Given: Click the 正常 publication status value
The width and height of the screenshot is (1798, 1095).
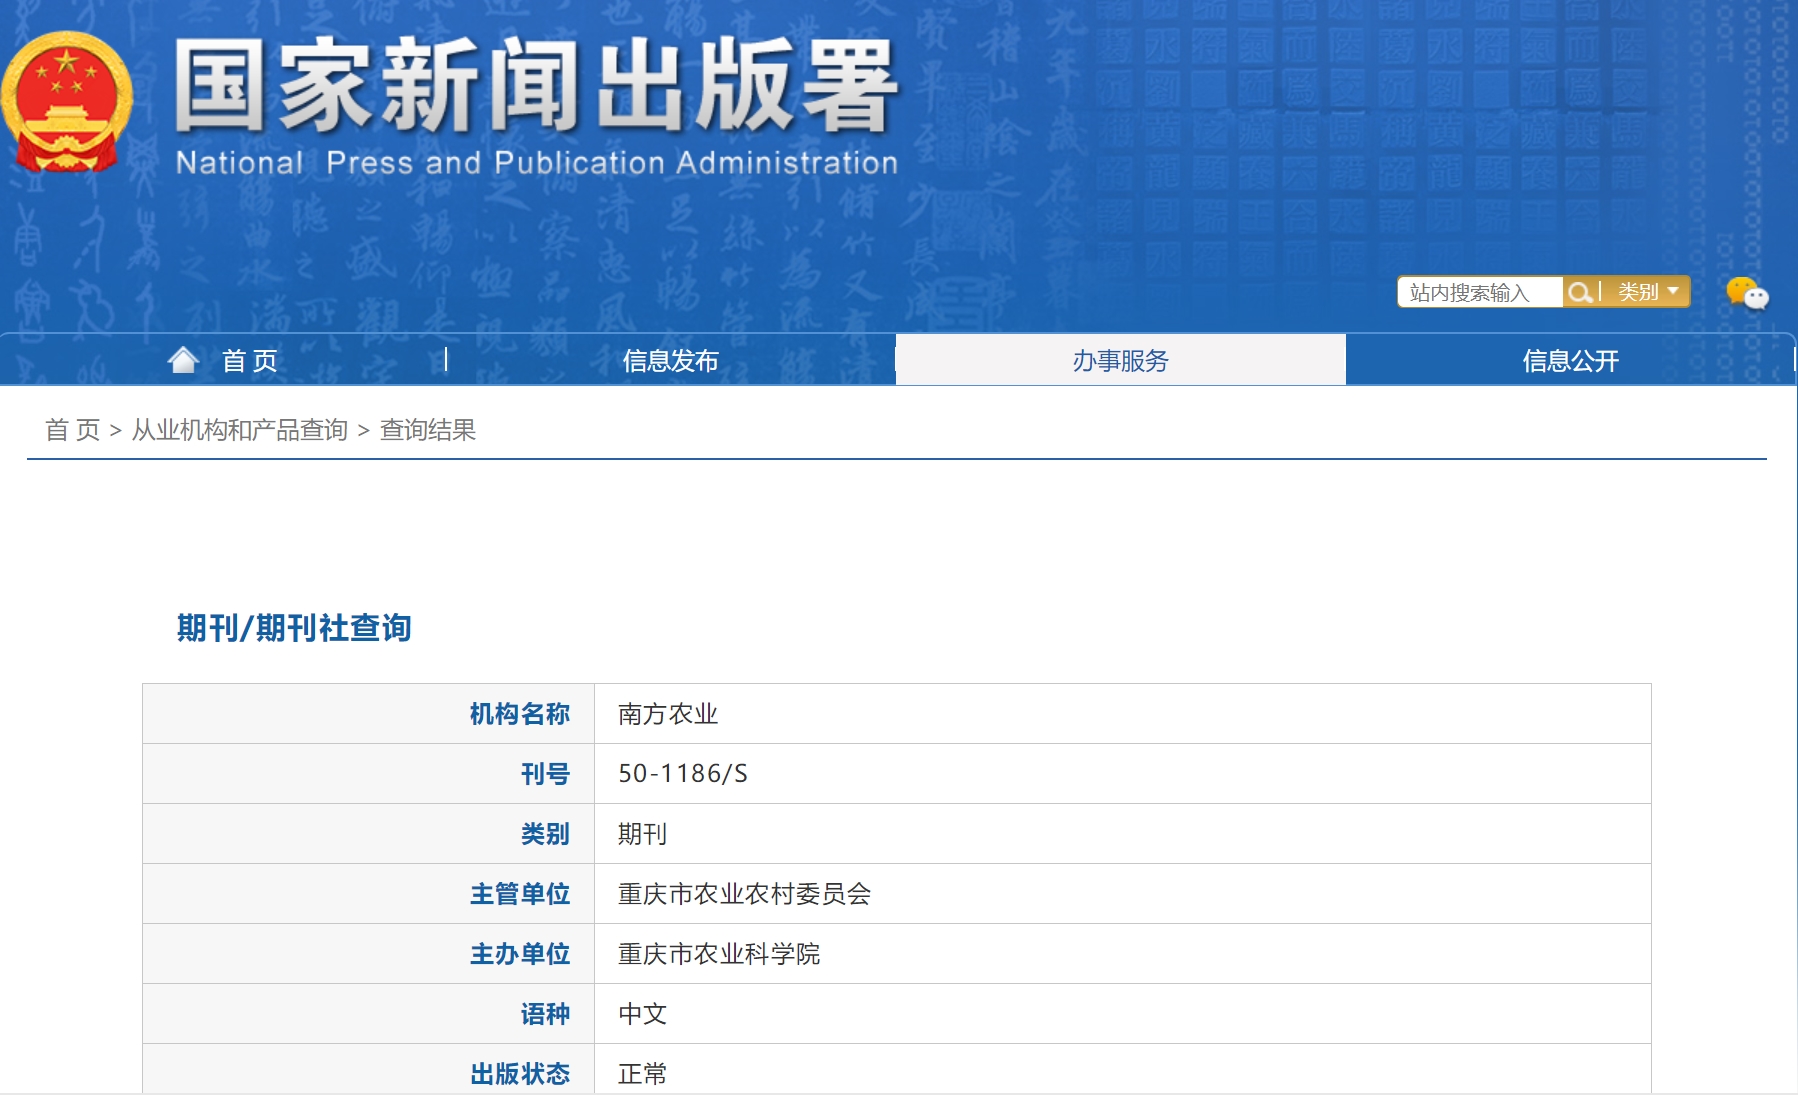Looking at the screenshot, I should (642, 1073).
